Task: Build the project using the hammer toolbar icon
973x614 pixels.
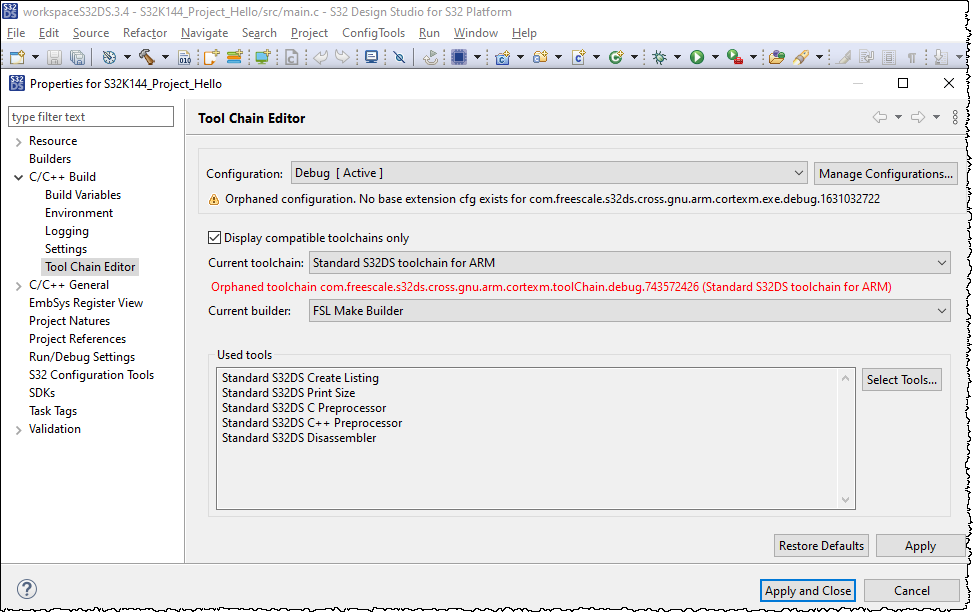Action: coord(147,57)
